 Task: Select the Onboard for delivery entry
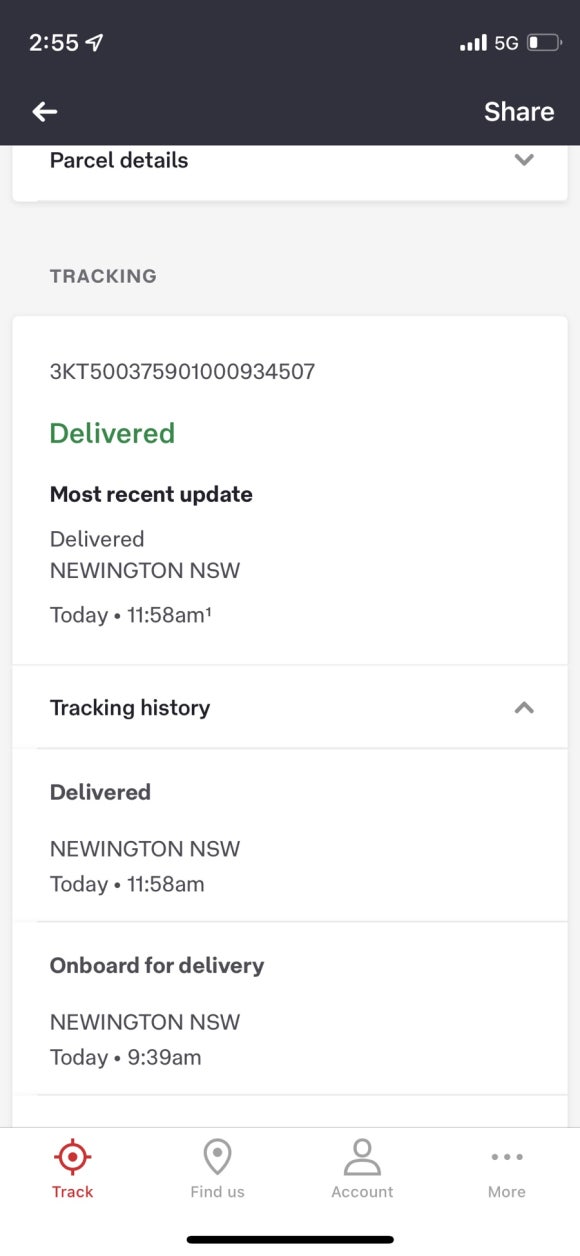pos(290,1009)
